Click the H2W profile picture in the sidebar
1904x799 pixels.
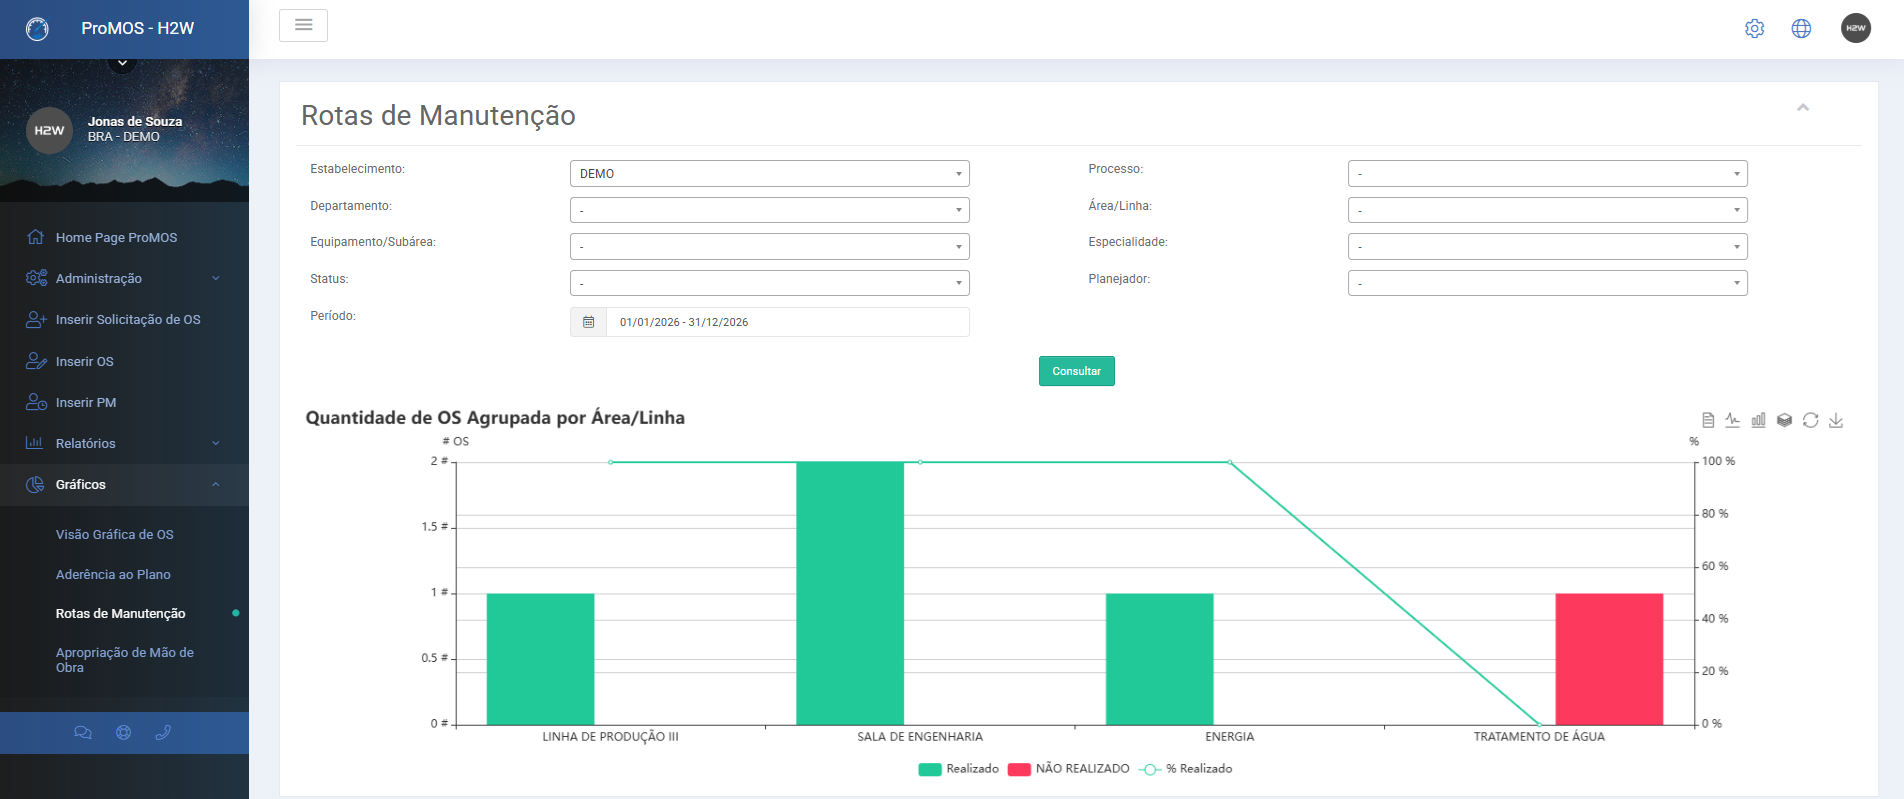click(49, 130)
